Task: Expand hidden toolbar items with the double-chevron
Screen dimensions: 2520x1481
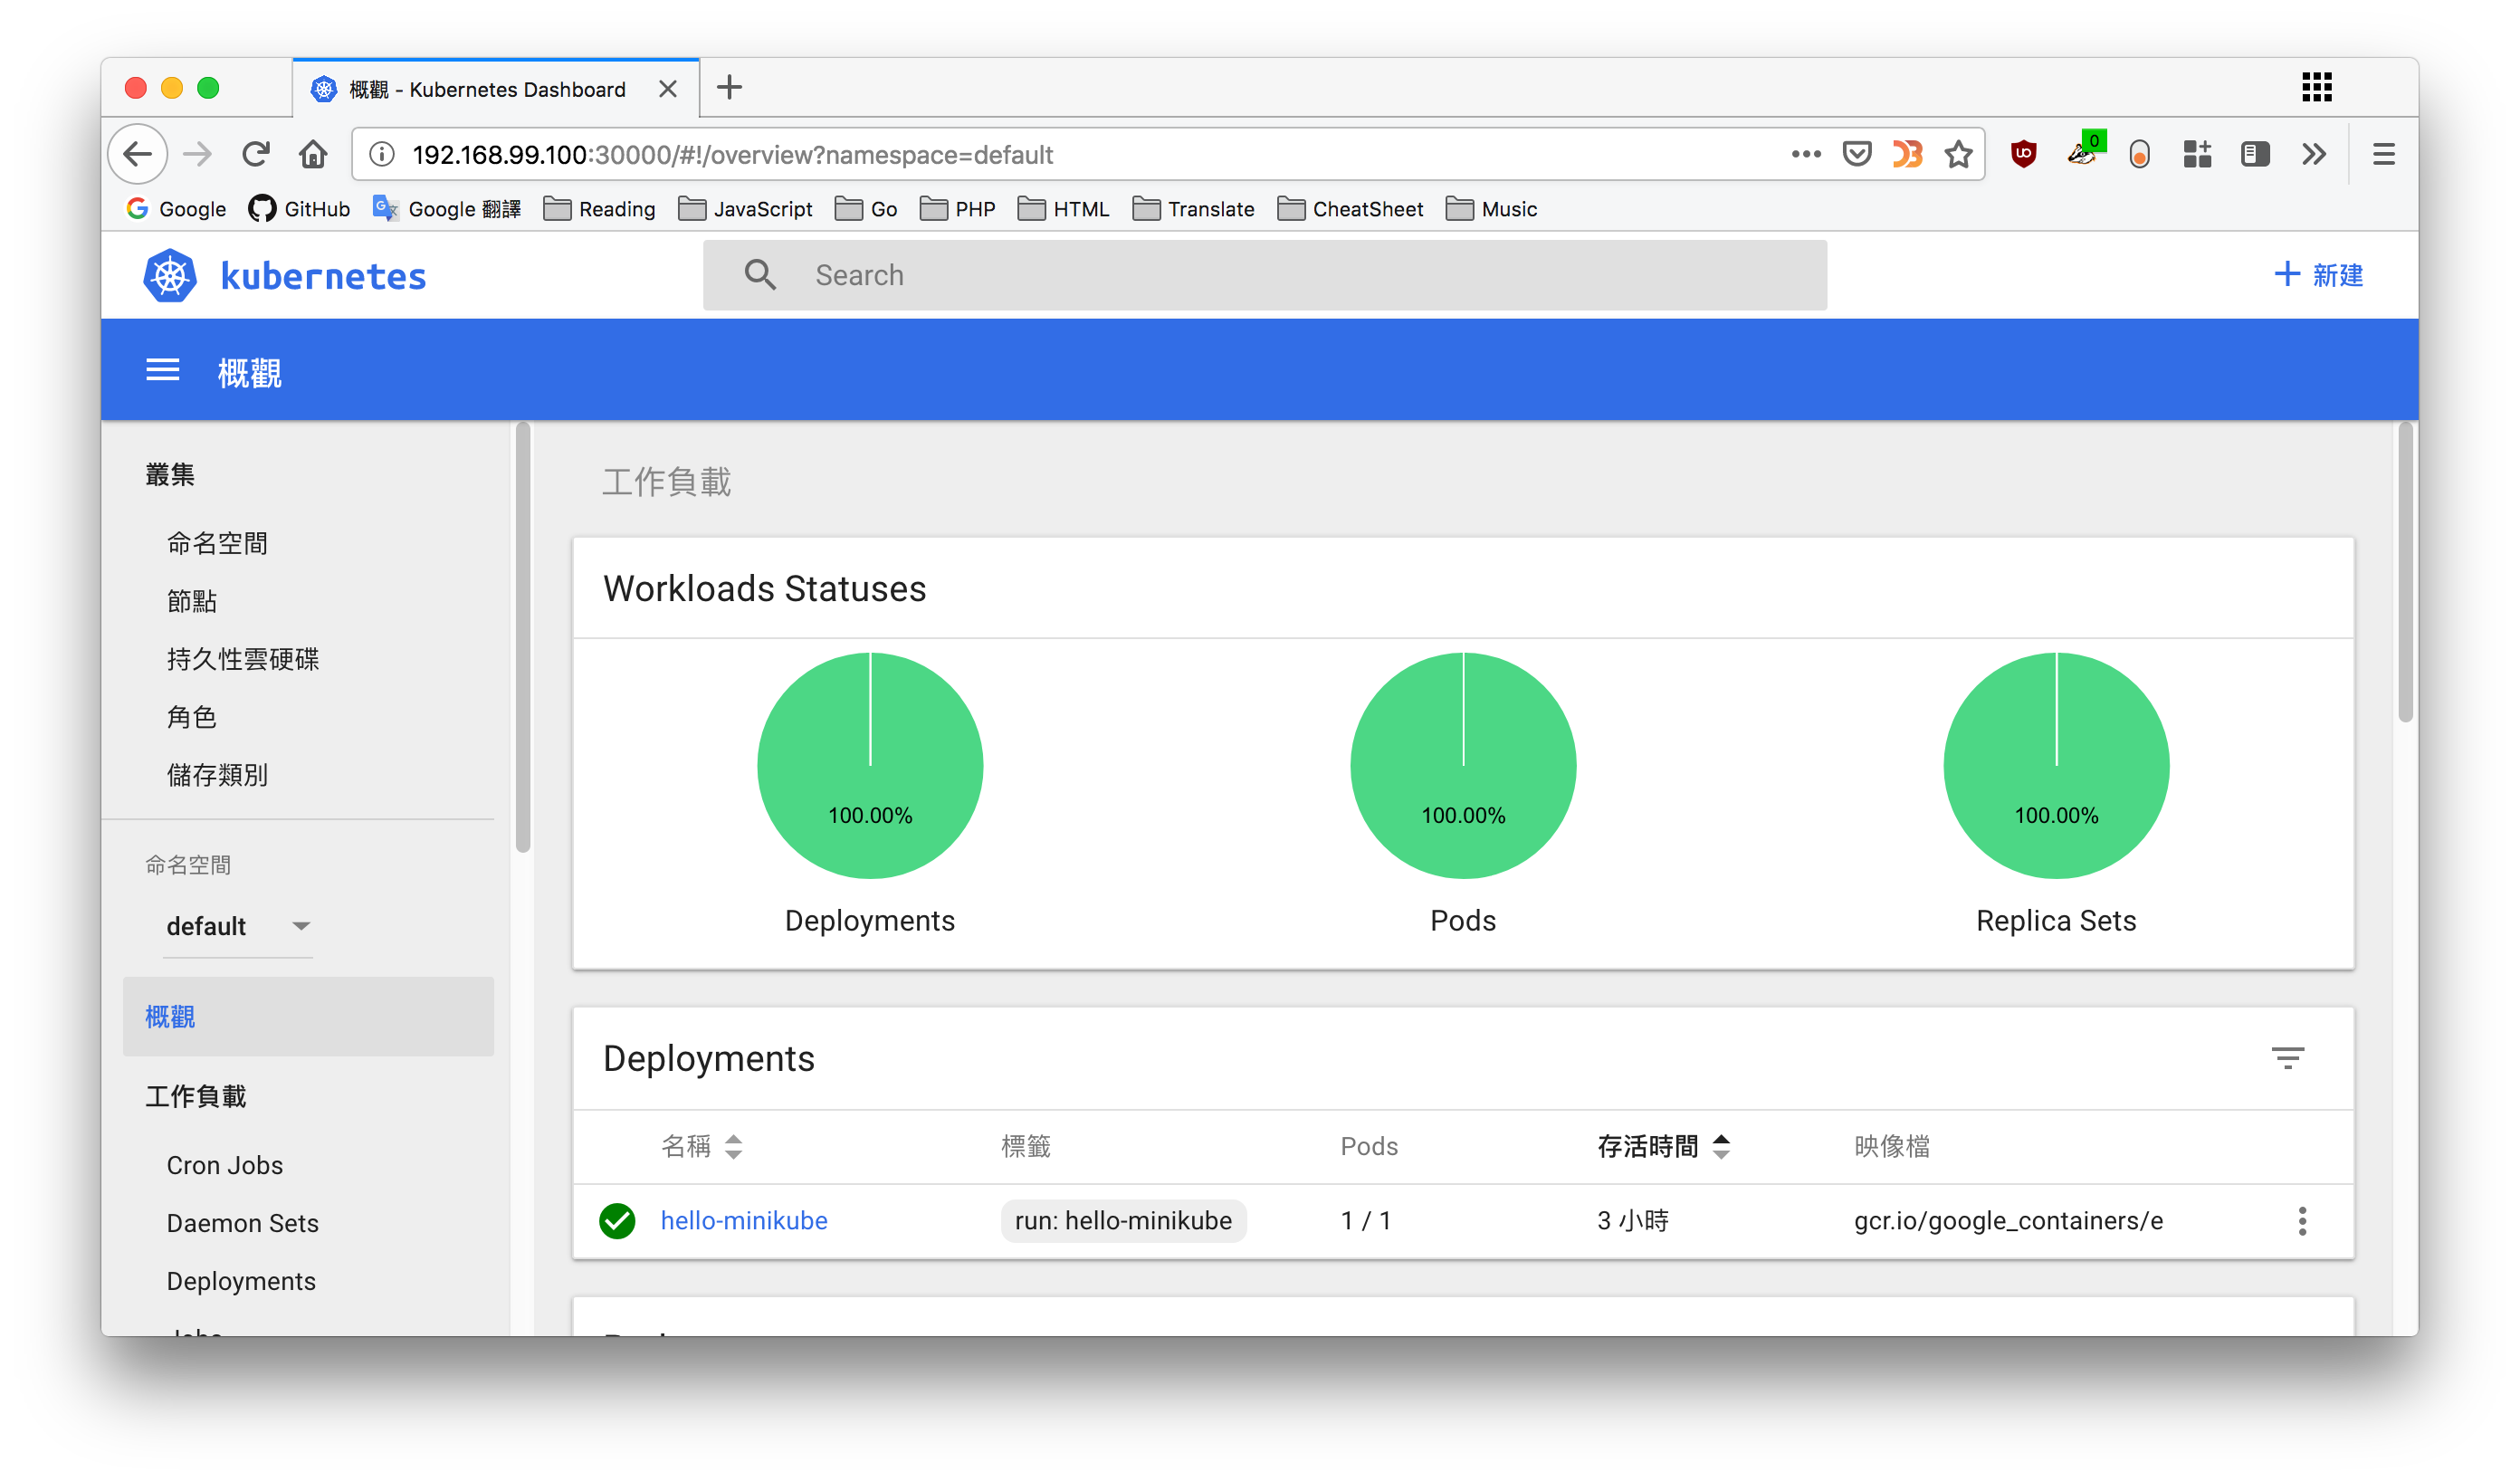Action: coord(2314,154)
